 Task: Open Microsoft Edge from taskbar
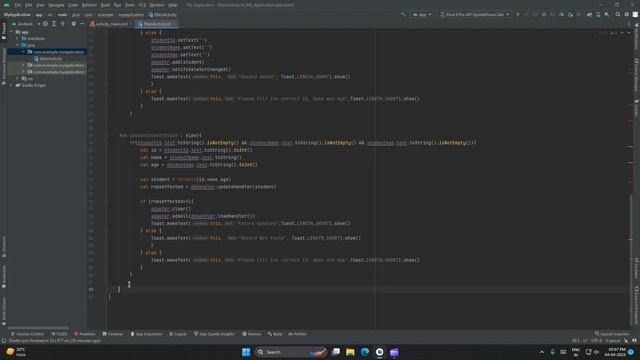[365, 352]
